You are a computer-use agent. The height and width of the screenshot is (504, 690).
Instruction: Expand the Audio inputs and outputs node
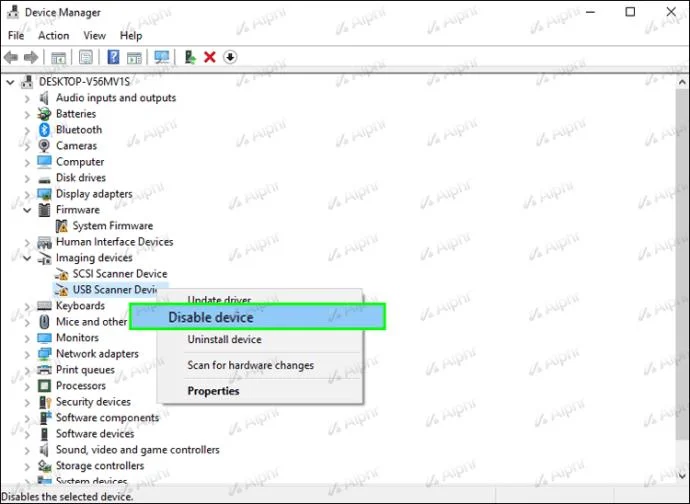pos(27,99)
